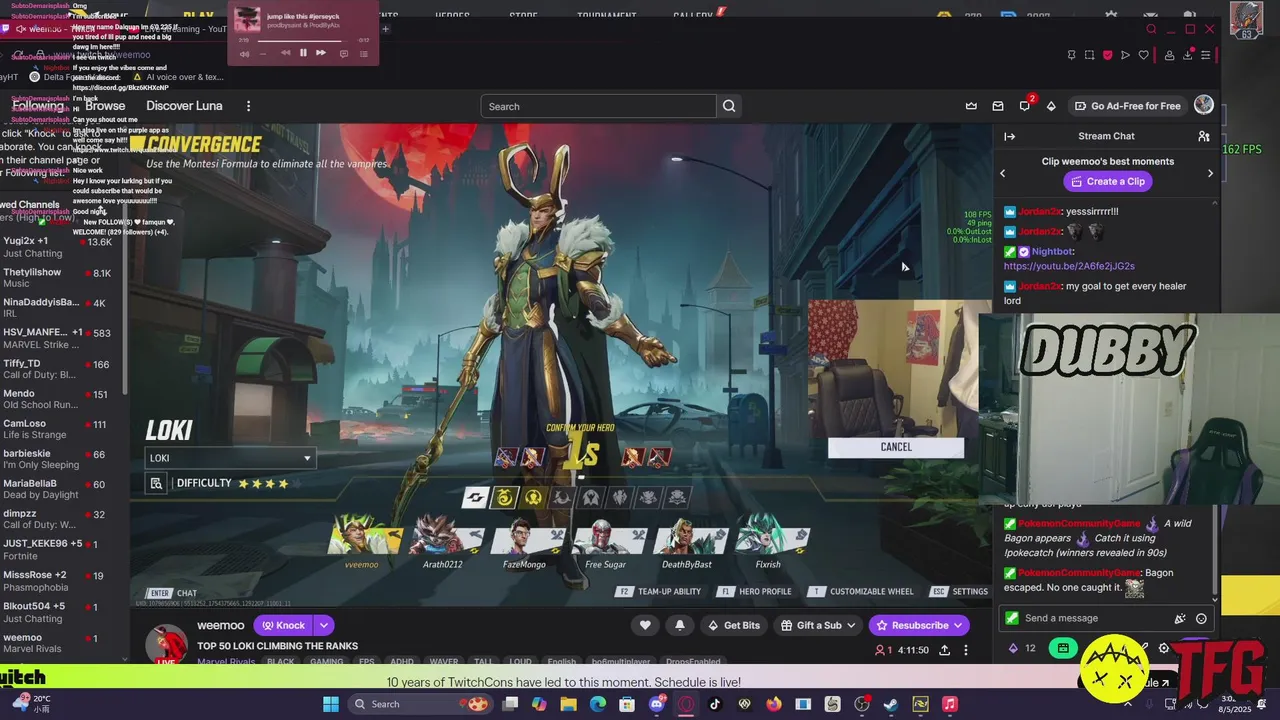Click the Windows Start button
Viewport: 1280px width, 720px height.
[331, 704]
